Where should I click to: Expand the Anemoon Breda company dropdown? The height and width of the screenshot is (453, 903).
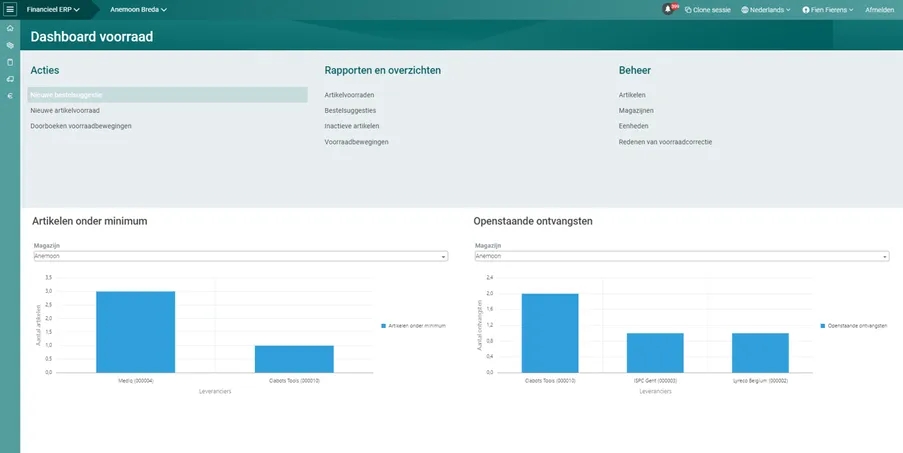138,10
